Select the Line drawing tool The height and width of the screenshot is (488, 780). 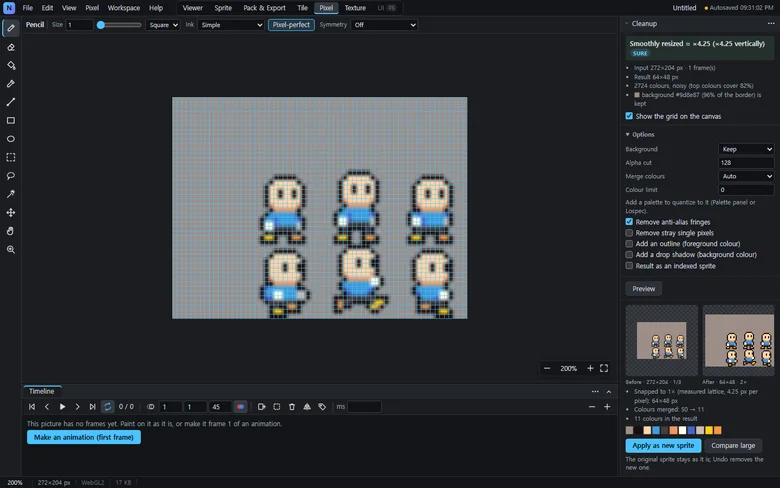(x=10, y=102)
